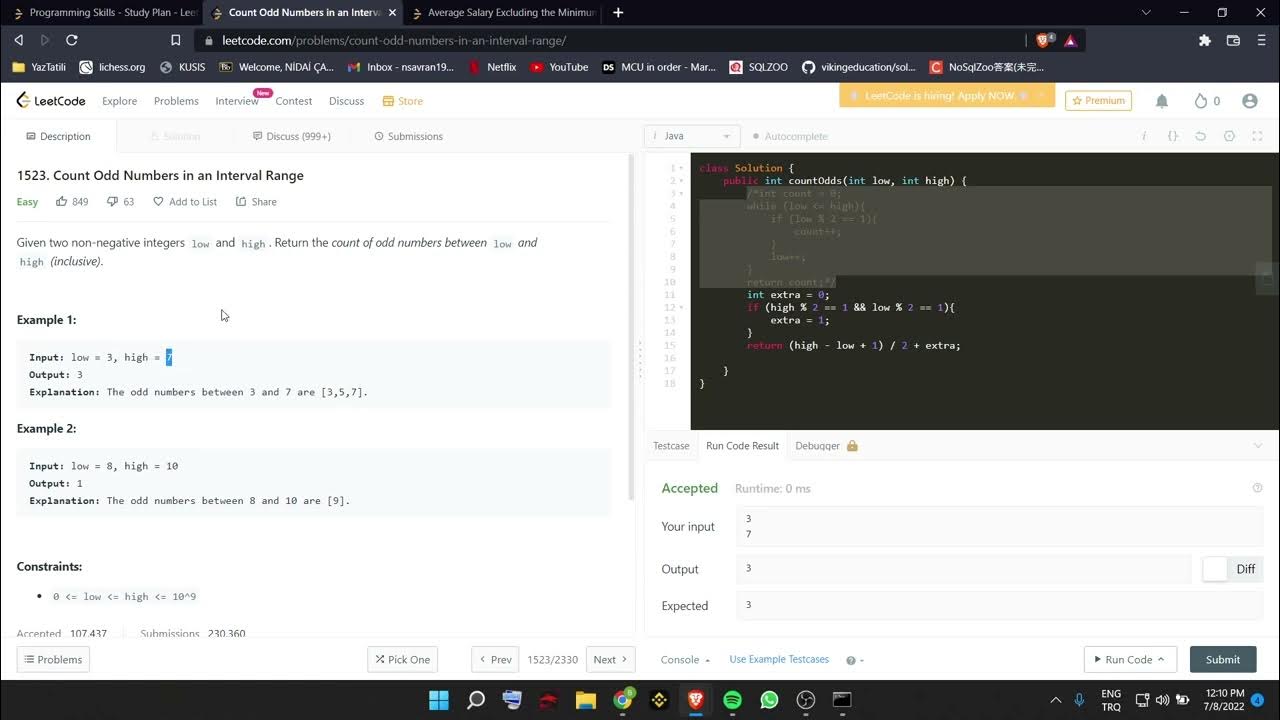Switch to Programming Skills browser tab
Viewport: 1280px width, 720px height.
tap(104, 13)
